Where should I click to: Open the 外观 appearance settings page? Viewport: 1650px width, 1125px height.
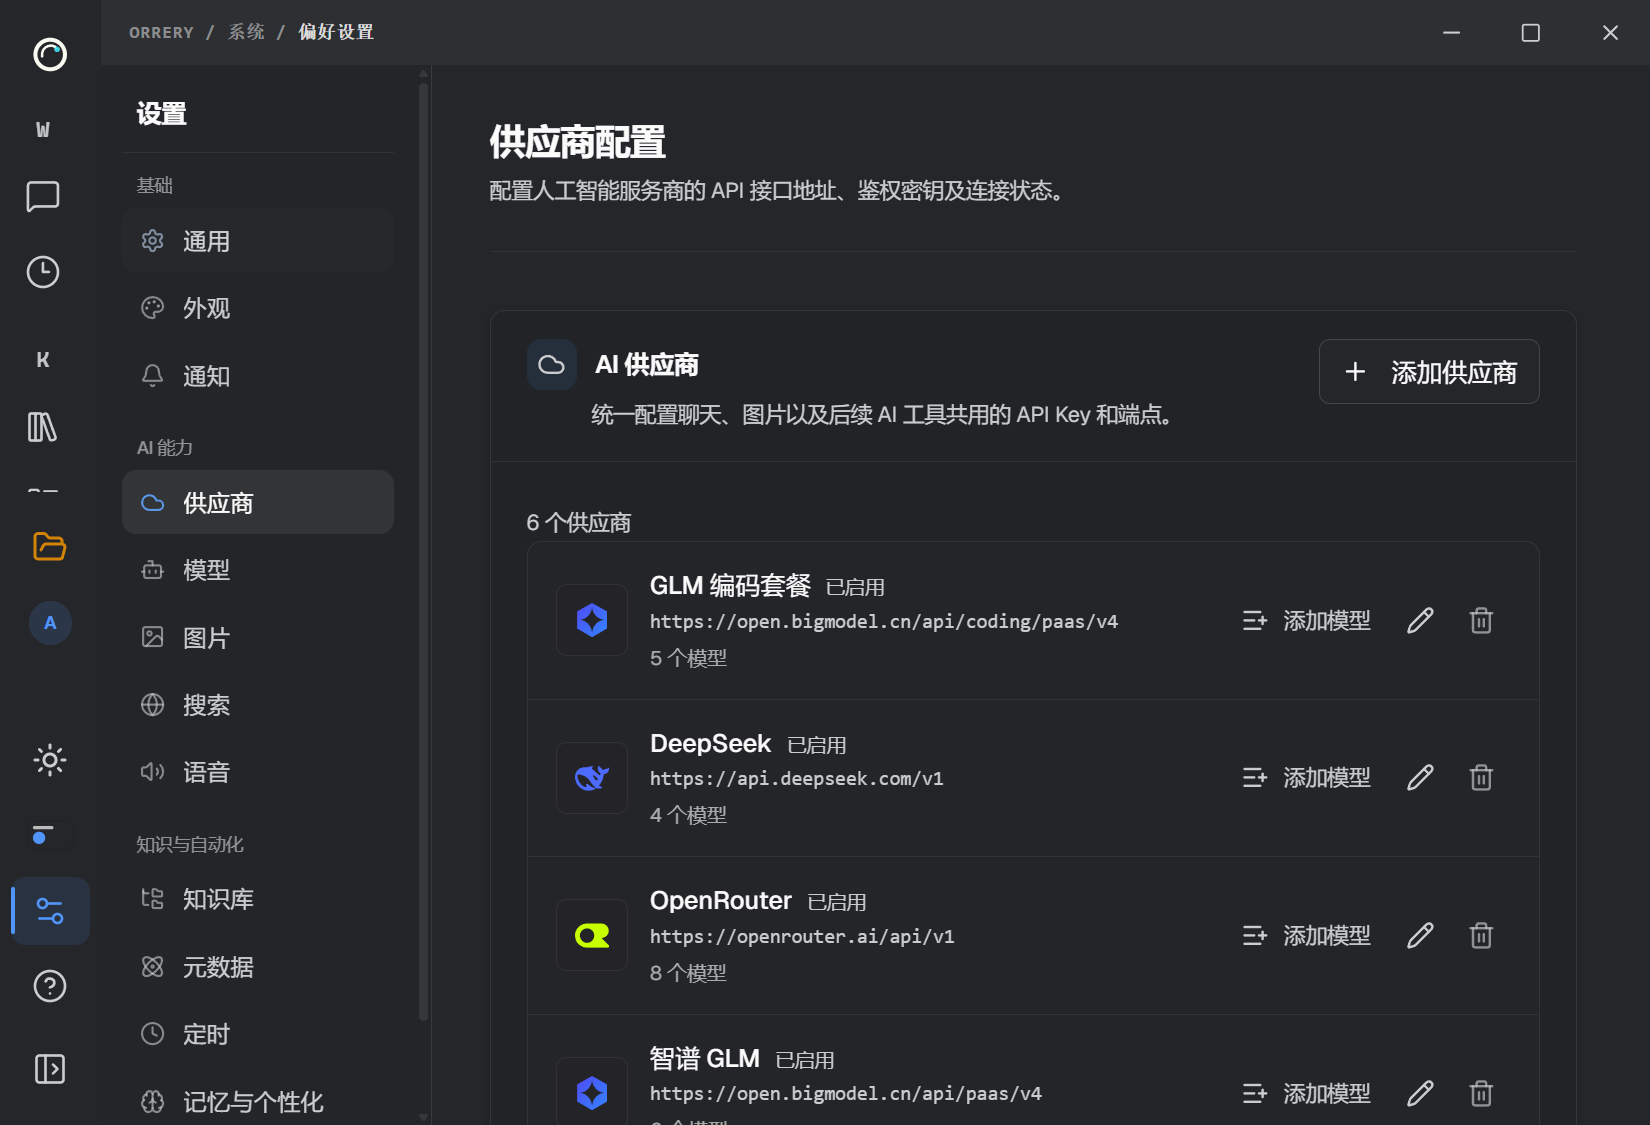pos(258,308)
